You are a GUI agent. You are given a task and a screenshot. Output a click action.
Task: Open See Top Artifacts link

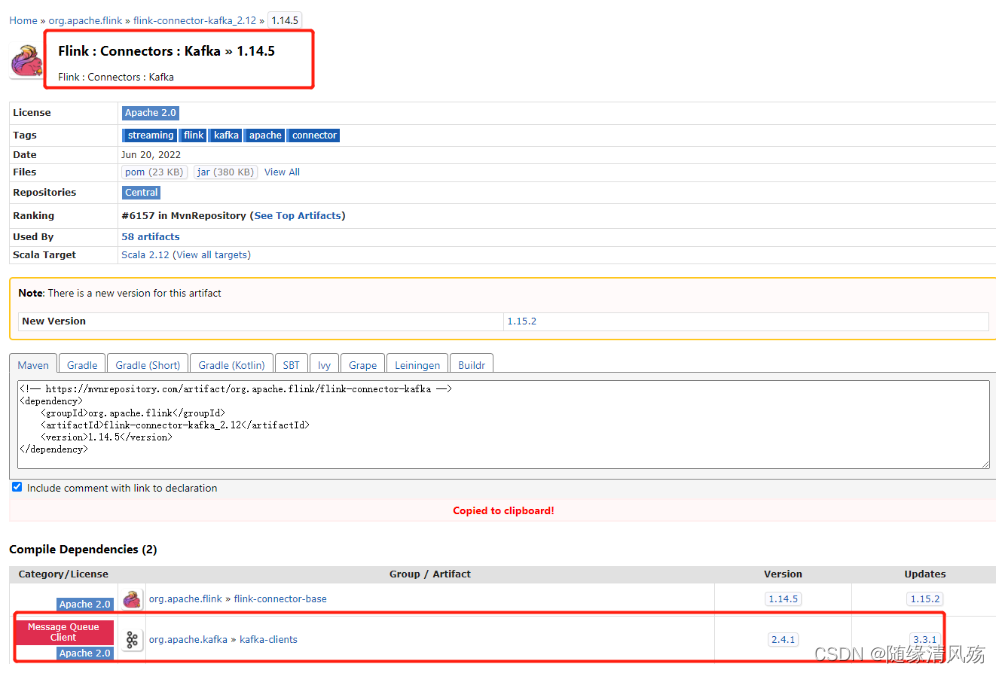[297, 216]
